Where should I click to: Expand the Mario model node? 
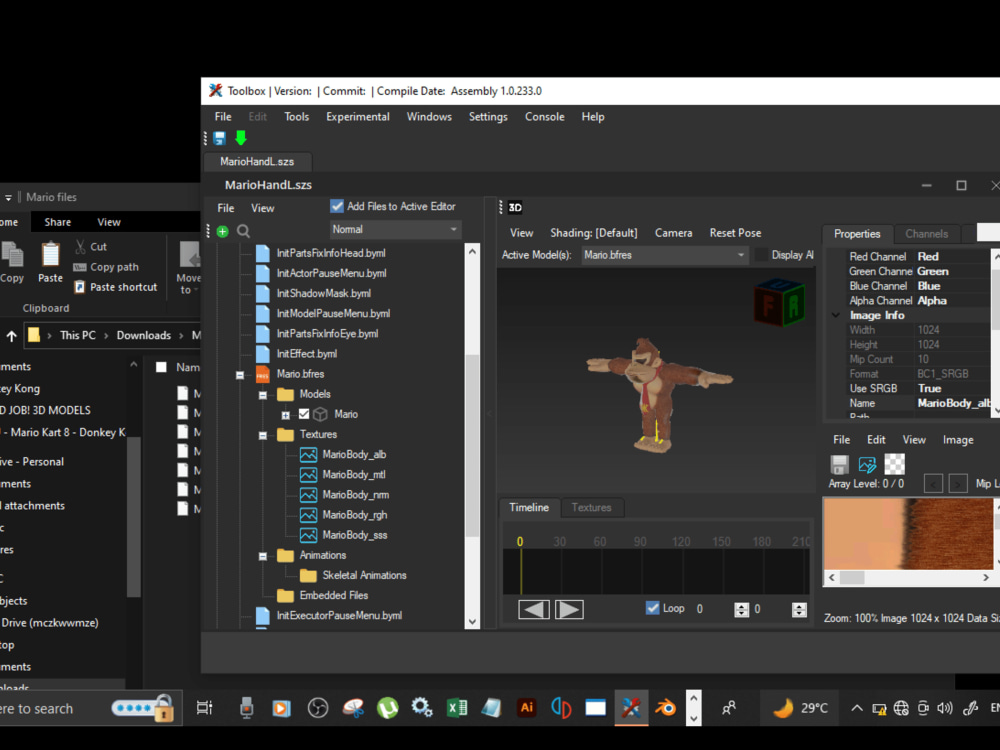286,415
